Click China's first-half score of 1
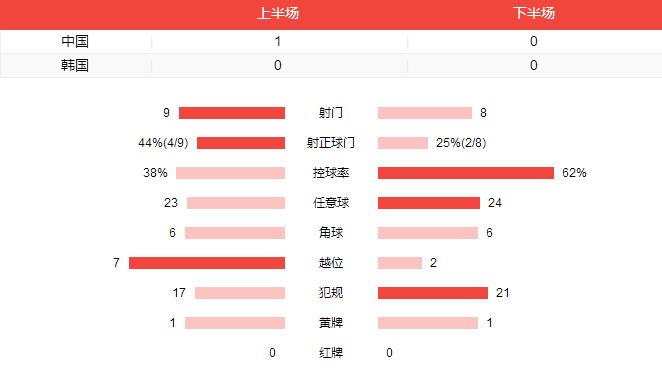 [278, 41]
